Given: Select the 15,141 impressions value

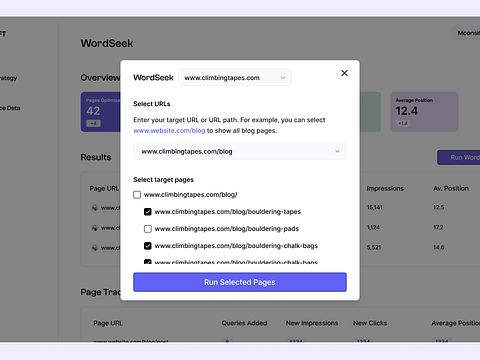Looking at the screenshot, I should [x=375, y=207].
